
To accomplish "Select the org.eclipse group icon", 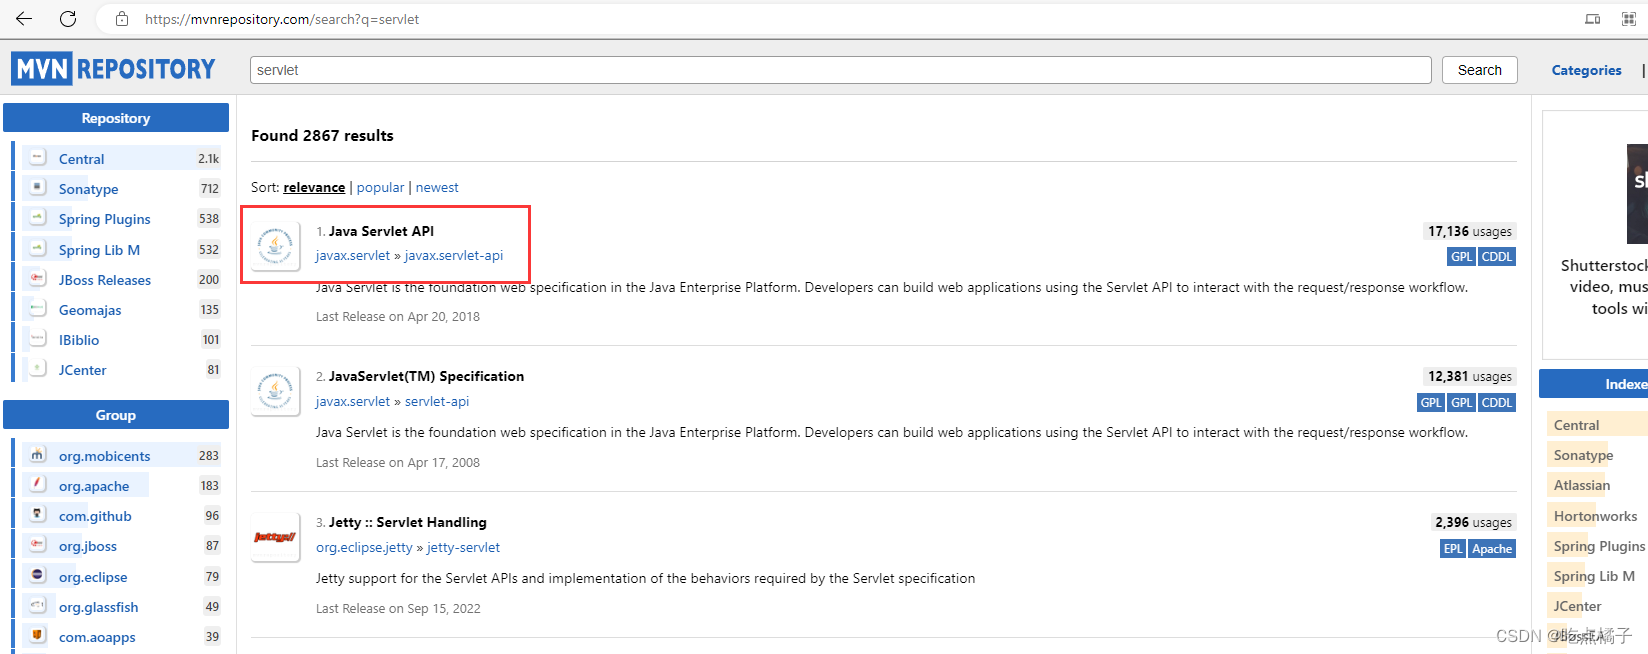I will (x=38, y=575).
